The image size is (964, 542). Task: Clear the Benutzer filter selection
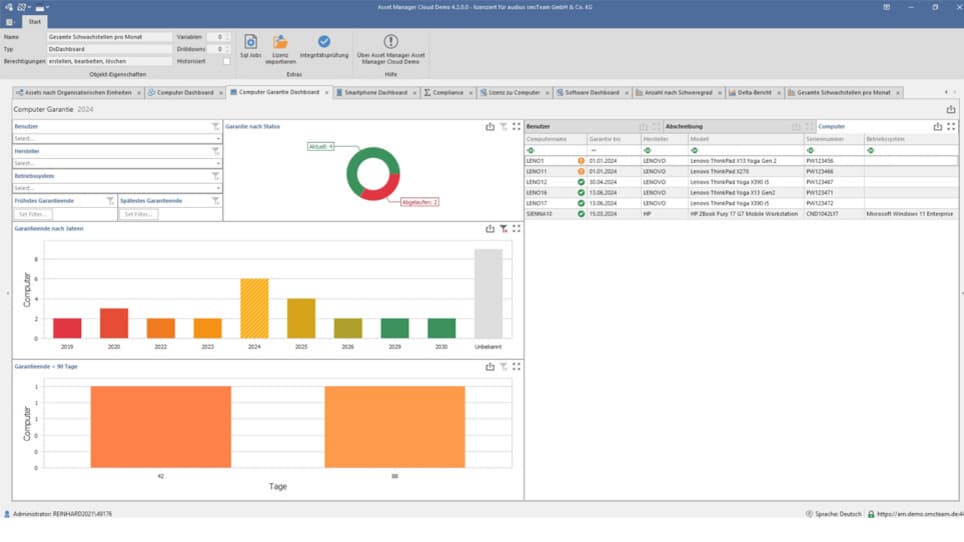coord(215,127)
